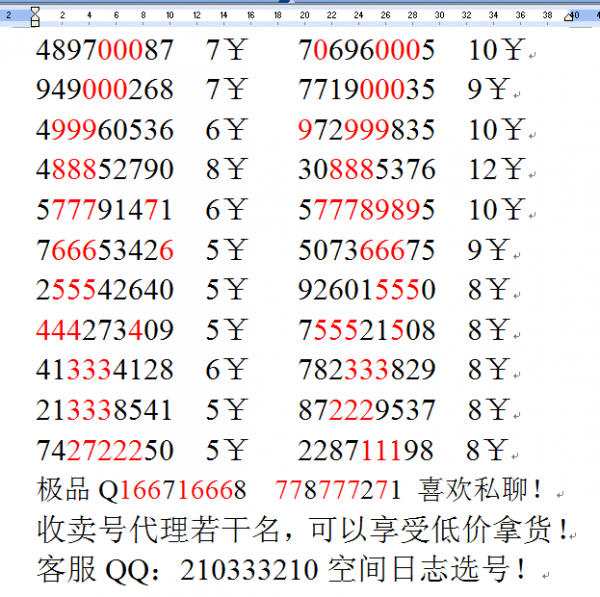Click the number 771900035
The height and width of the screenshot is (597, 600).
coord(367,90)
